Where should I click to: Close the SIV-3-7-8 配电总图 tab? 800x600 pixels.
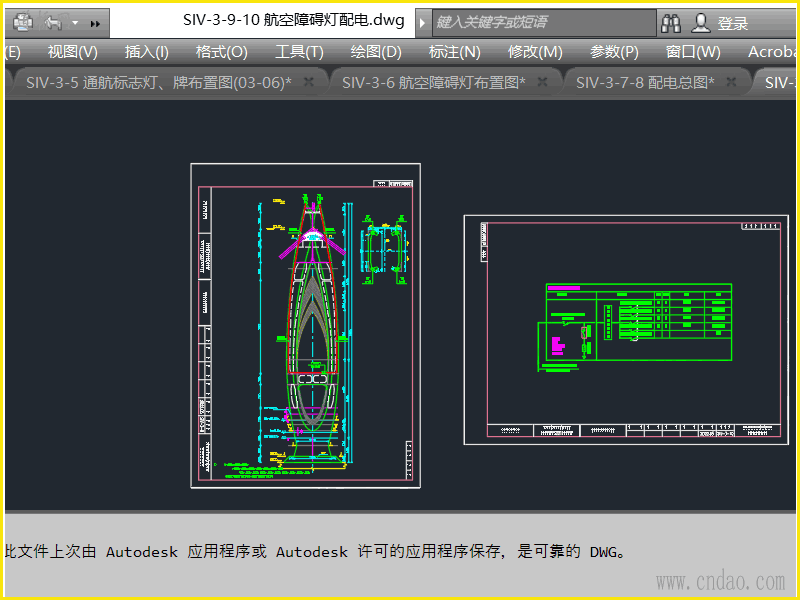(731, 82)
